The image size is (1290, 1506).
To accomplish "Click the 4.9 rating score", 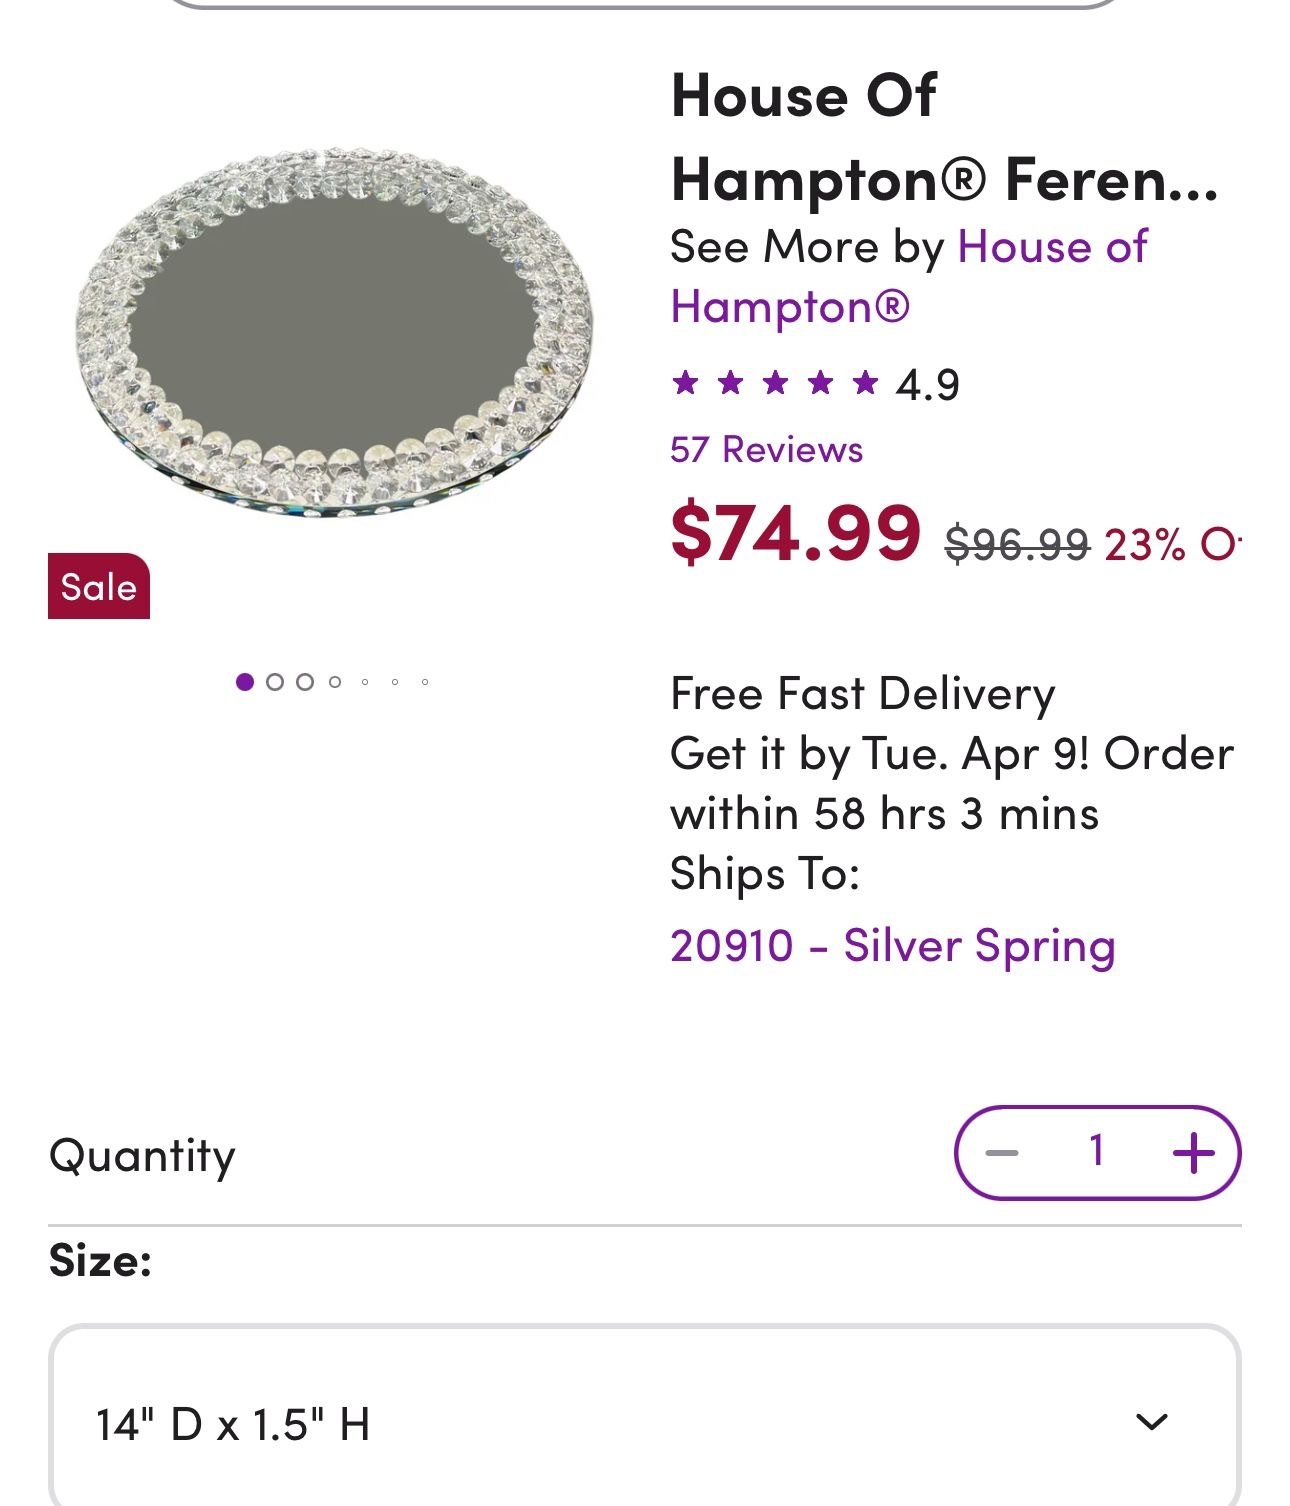I will [x=927, y=384].
